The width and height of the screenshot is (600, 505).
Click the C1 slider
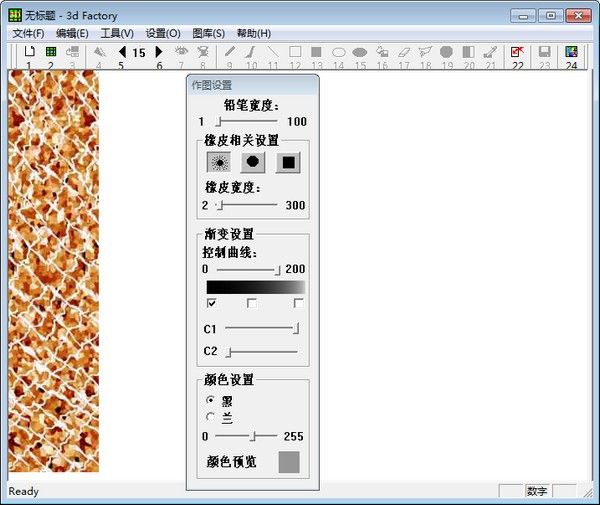[x=262, y=328]
